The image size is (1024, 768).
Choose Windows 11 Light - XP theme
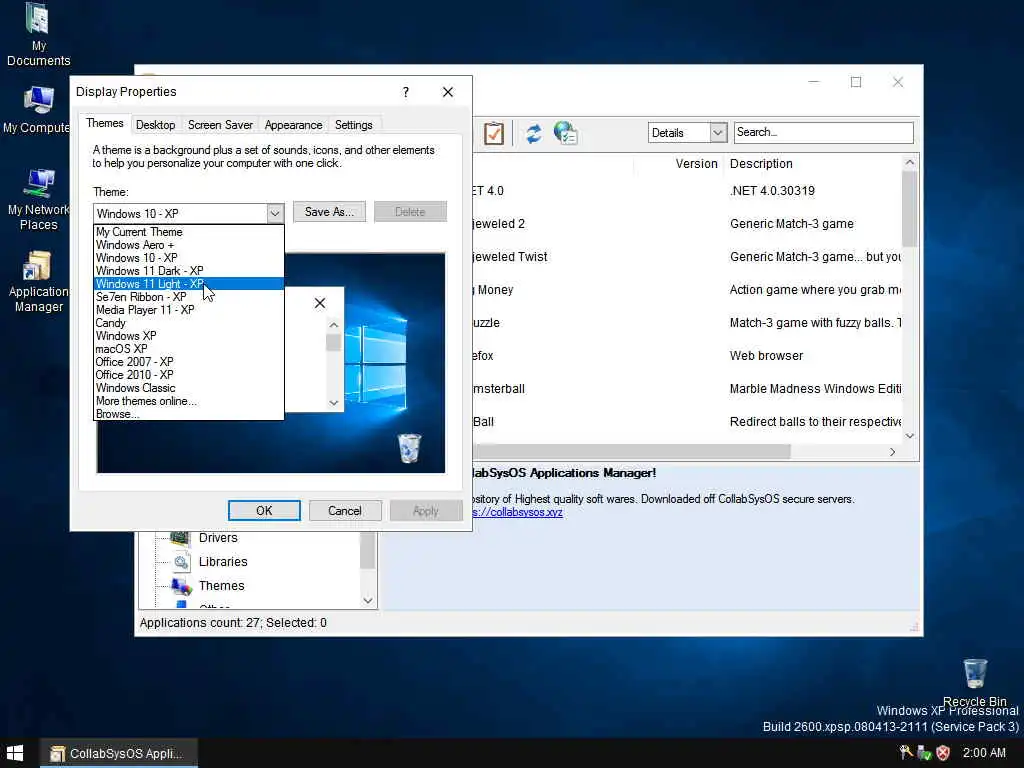pos(189,284)
